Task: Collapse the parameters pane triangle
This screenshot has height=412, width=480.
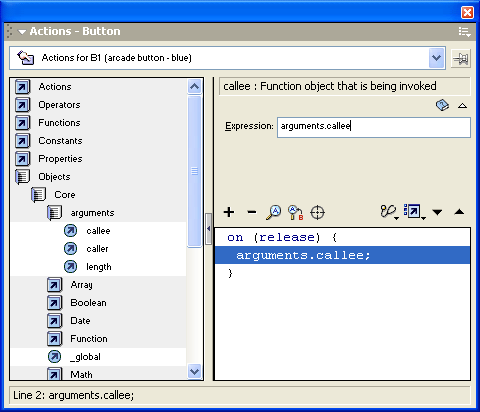Action: tap(462, 106)
